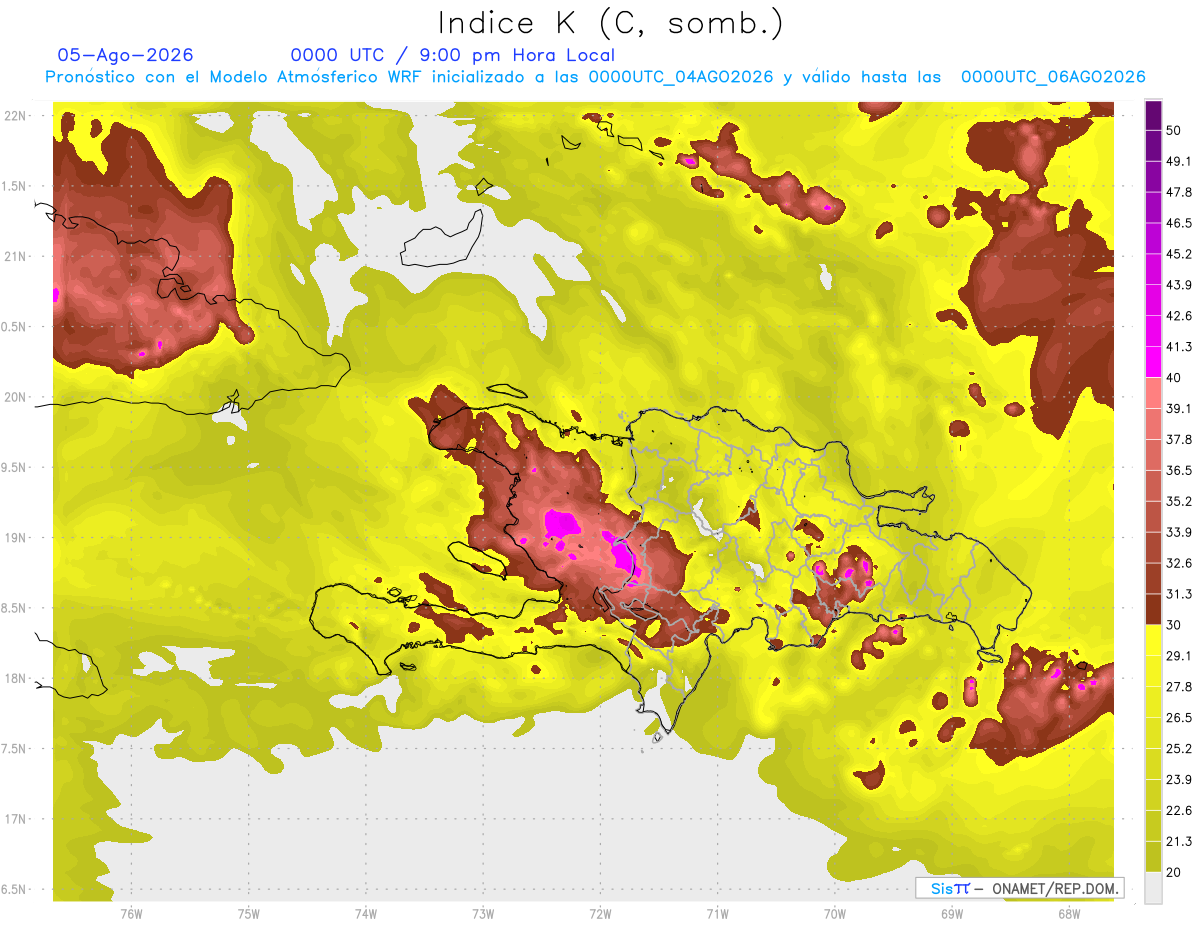Click the '72W' longitude label
The height and width of the screenshot is (927, 1200).
(x=600, y=913)
